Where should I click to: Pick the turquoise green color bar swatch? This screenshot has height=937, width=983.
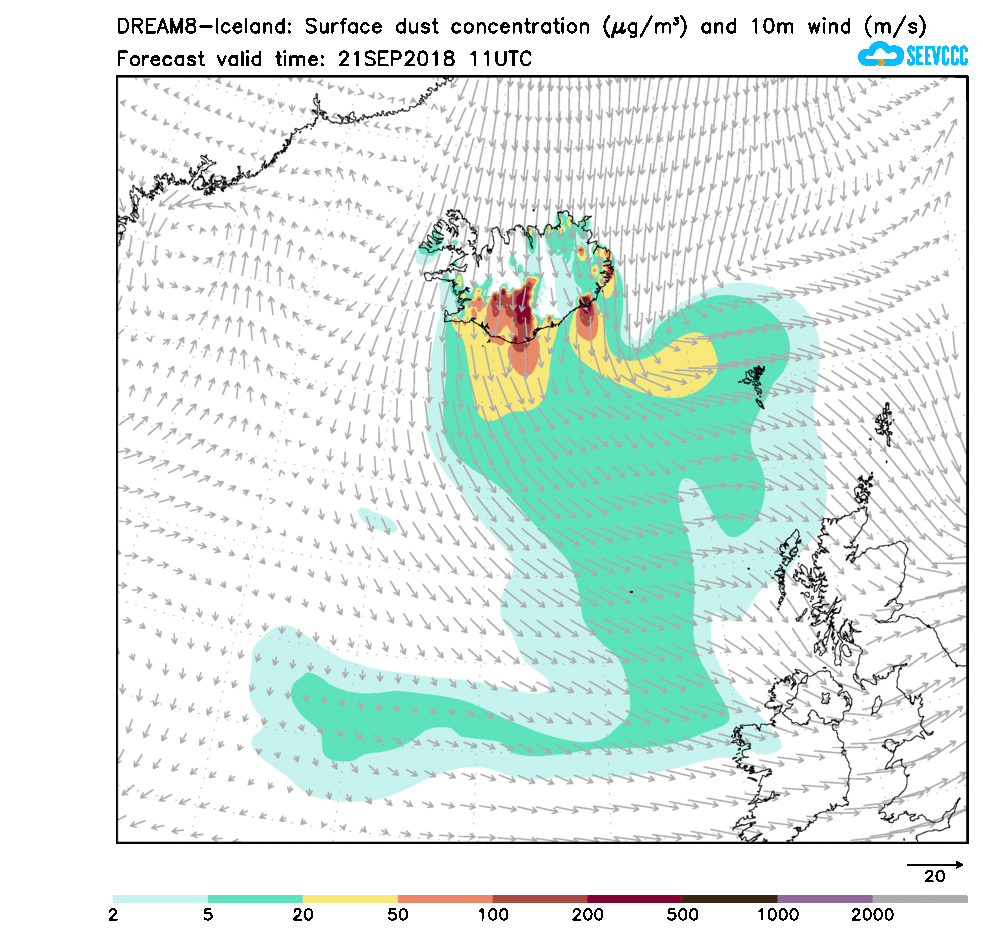tap(255, 899)
